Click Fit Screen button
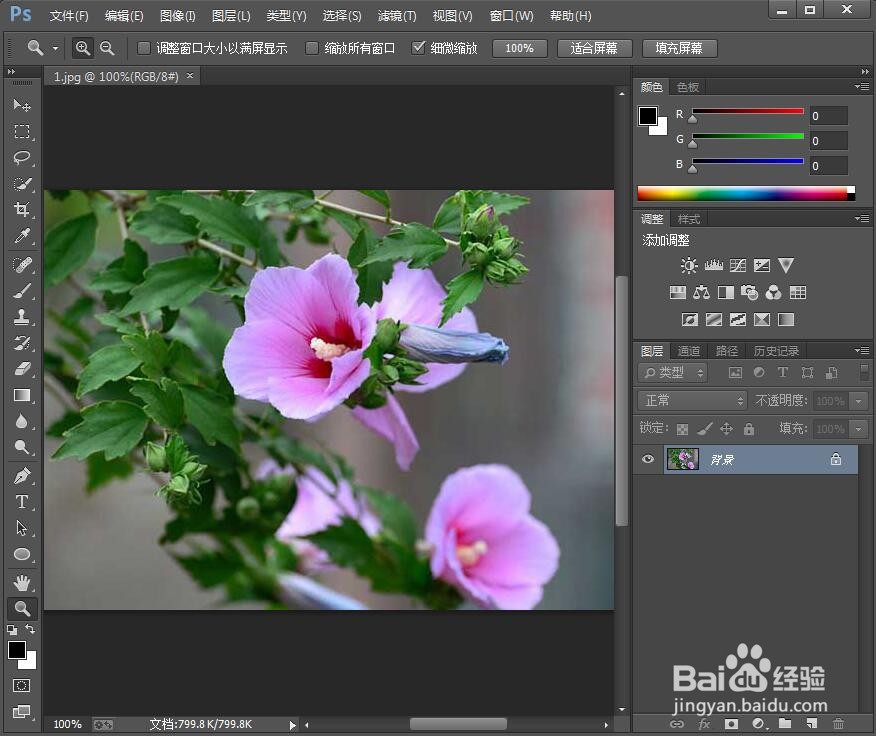The height and width of the screenshot is (736, 876). tap(594, 48)
